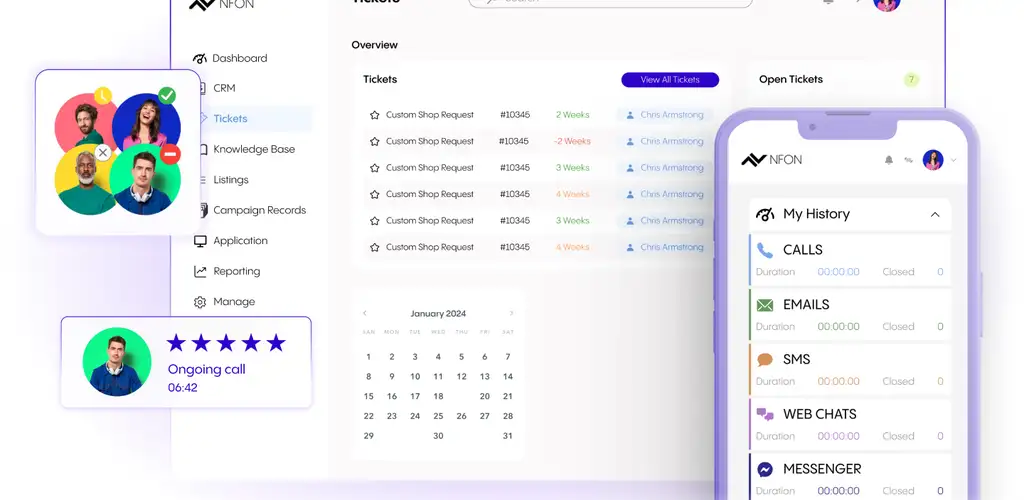Click the Application monitor icon
This screenshot has width=1024, height=500.
click(200, 241)
